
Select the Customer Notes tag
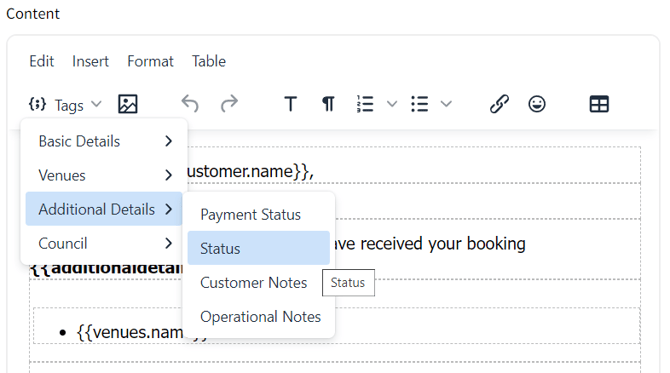pyautogui.click(x=259, y=283)
